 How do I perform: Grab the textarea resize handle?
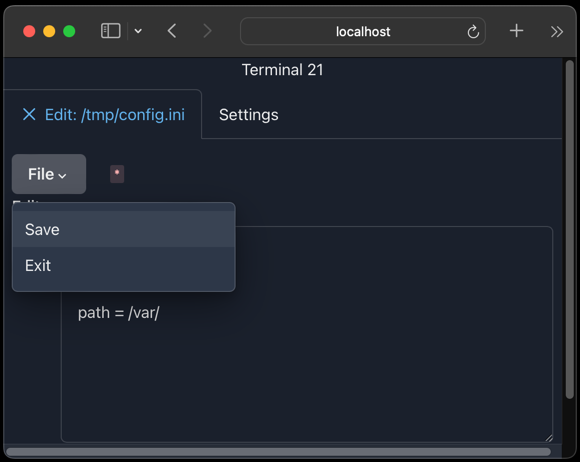pos(549,438)
